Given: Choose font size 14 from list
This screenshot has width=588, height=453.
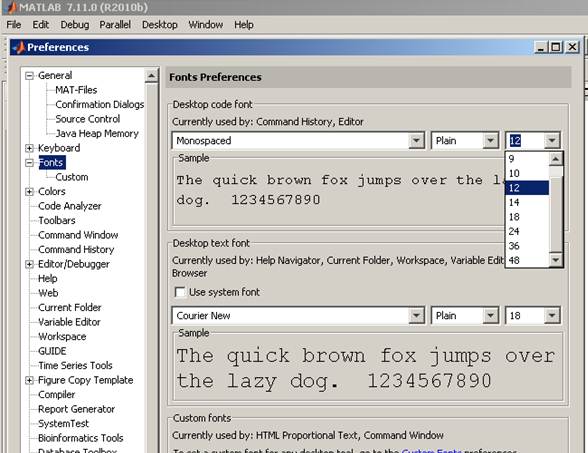Looking at the screenshot, I should click(527, 202).
